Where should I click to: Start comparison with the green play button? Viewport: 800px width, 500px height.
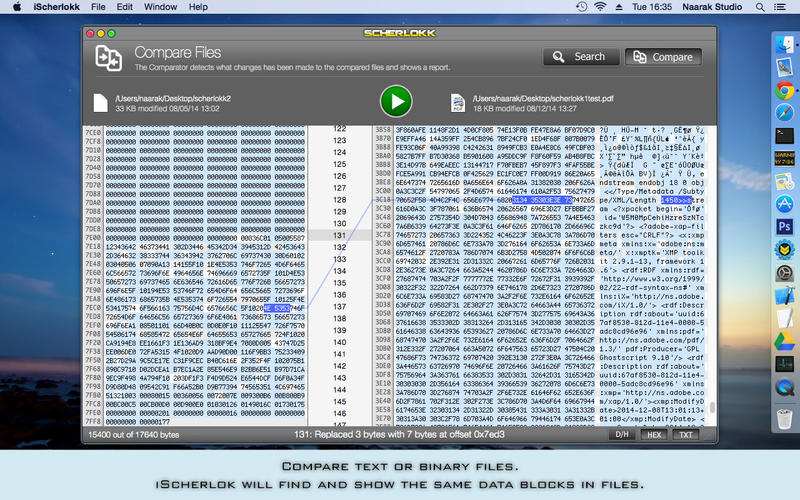click(396, 102)
